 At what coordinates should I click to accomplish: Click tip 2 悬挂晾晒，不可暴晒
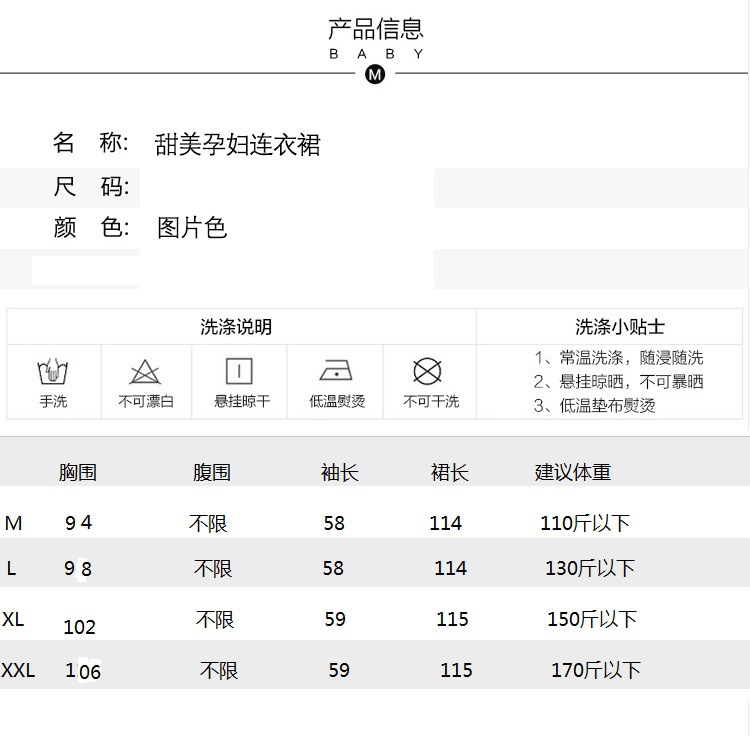618,382
